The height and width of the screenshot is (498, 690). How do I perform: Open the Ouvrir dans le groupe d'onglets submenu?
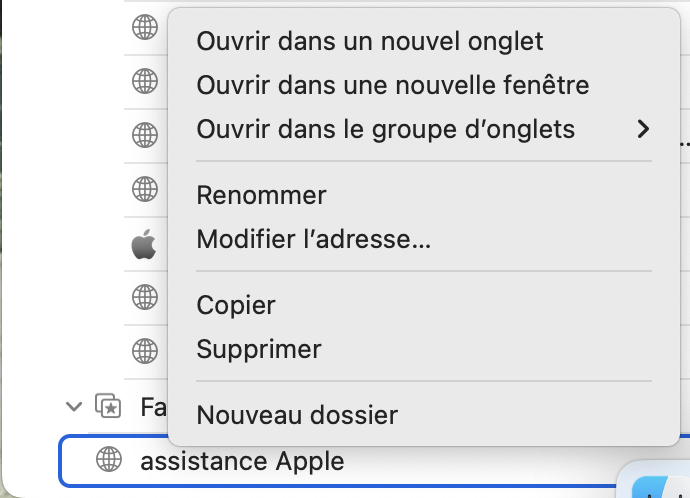point(386,129)
